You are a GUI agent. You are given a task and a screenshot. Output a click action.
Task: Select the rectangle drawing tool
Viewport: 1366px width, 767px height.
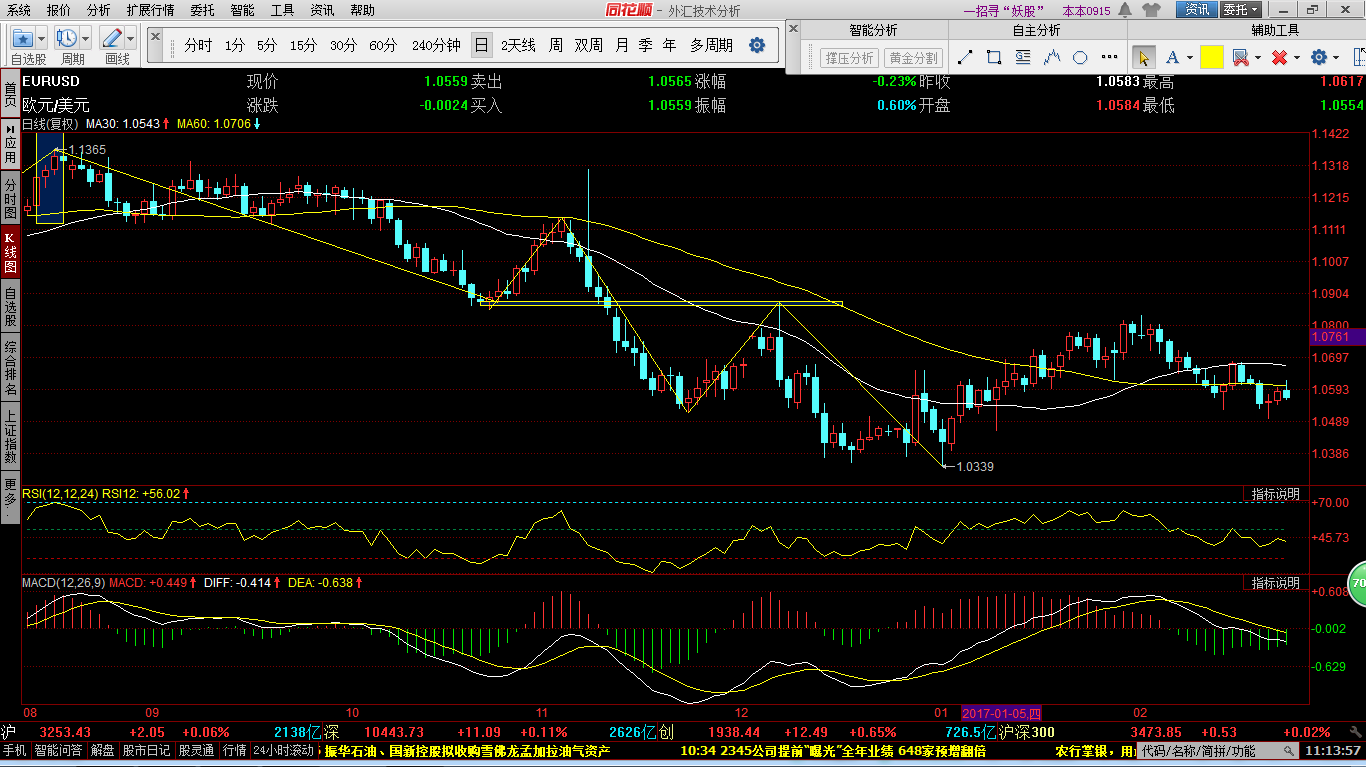[993, 58]
